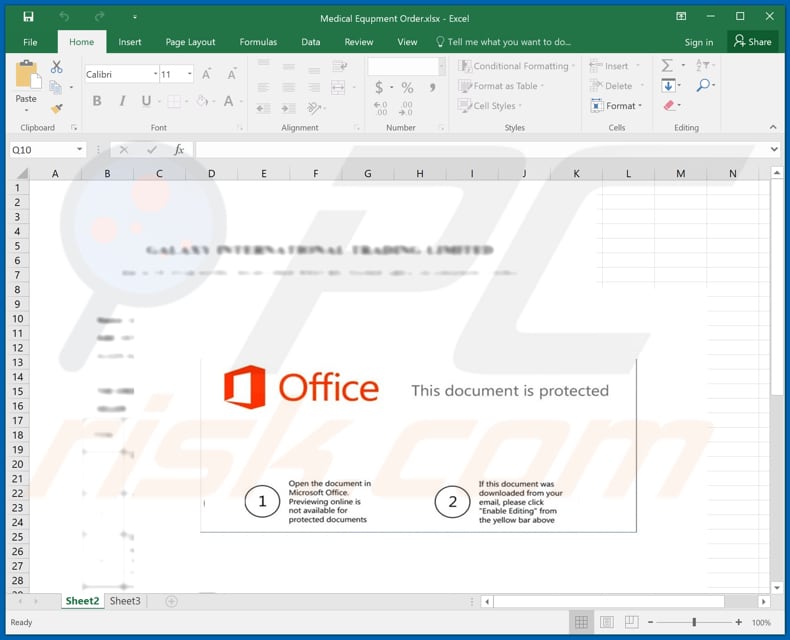Click Increase Font Size icon

tap(207, 75)
